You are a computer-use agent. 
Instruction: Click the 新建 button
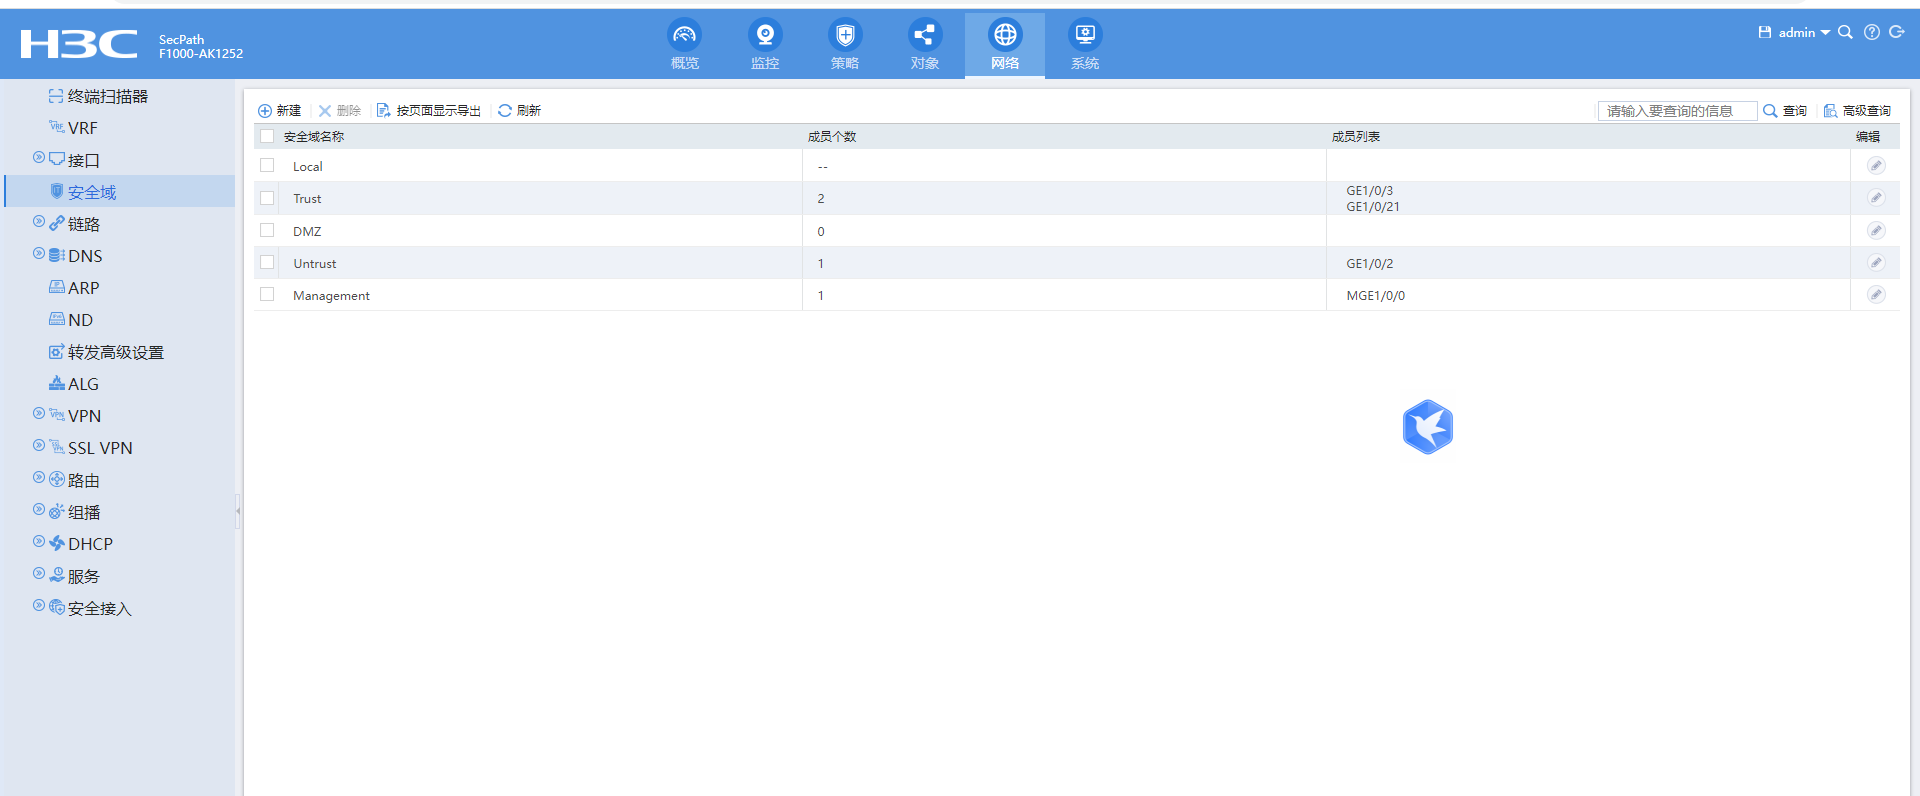click(280, 111)
